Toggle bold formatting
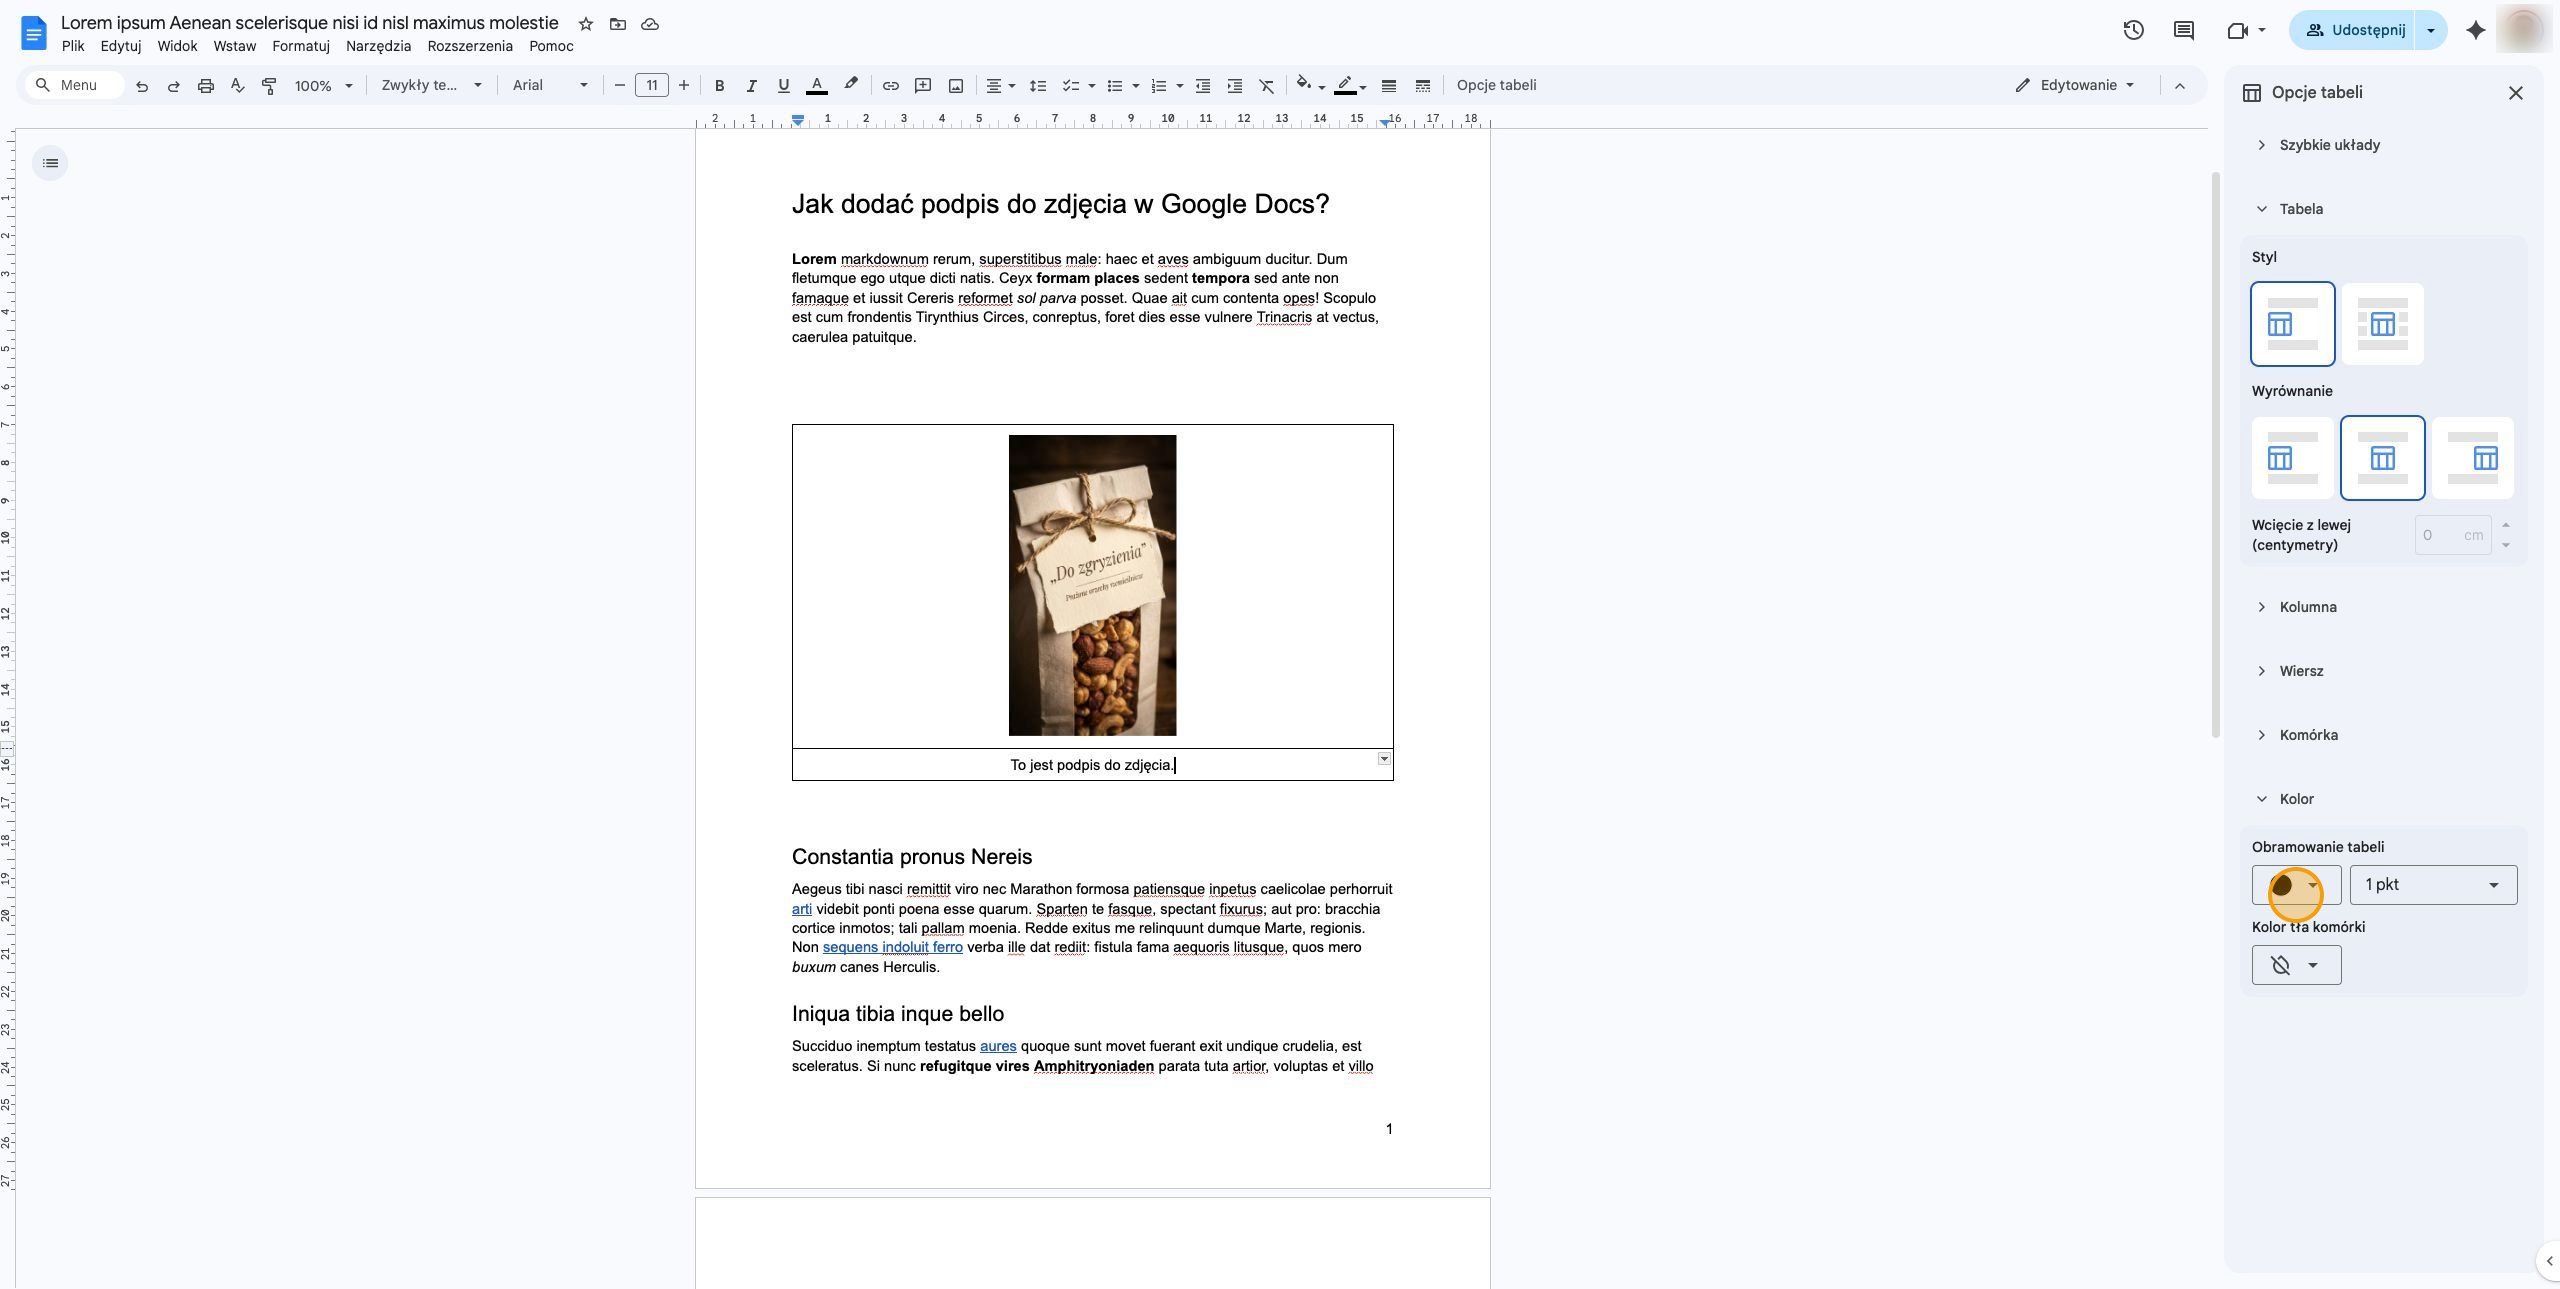2560x1289 pixels. pos(719,86)
